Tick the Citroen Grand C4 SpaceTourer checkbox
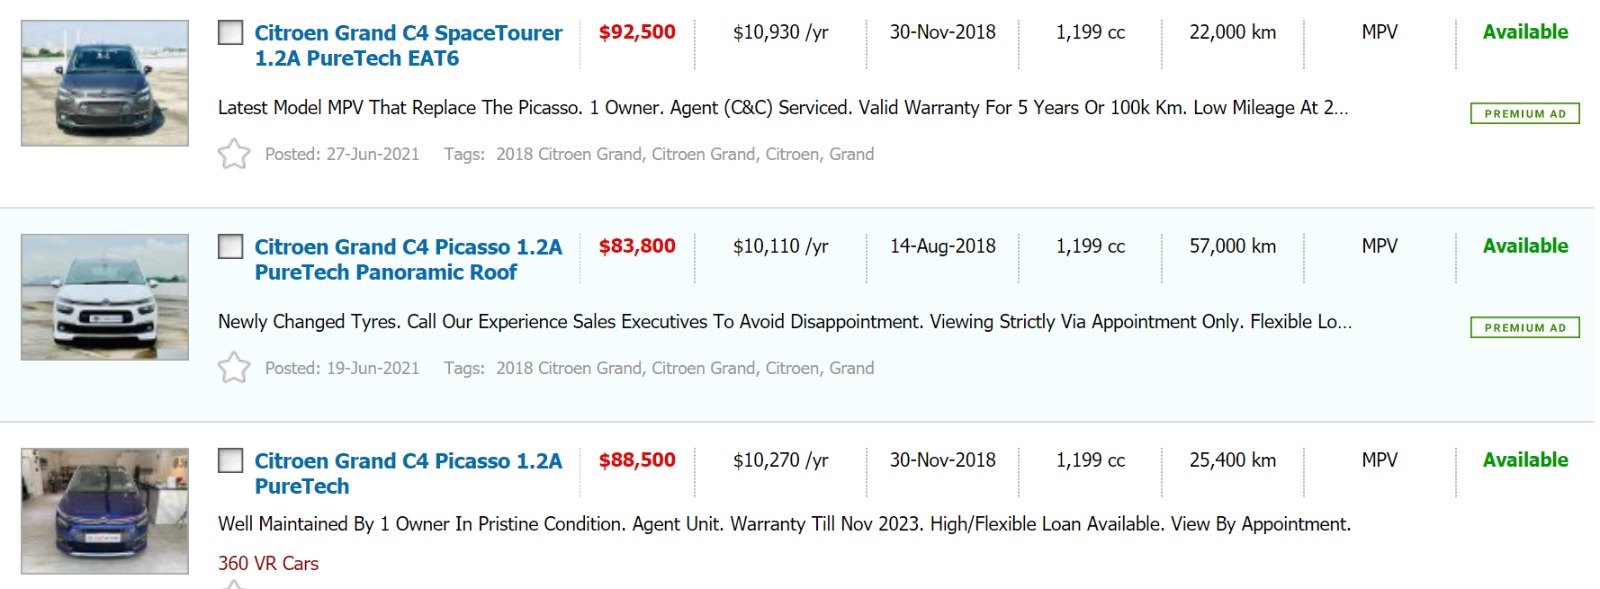The width and height of the screenshot is (1600, 589). 231,32
